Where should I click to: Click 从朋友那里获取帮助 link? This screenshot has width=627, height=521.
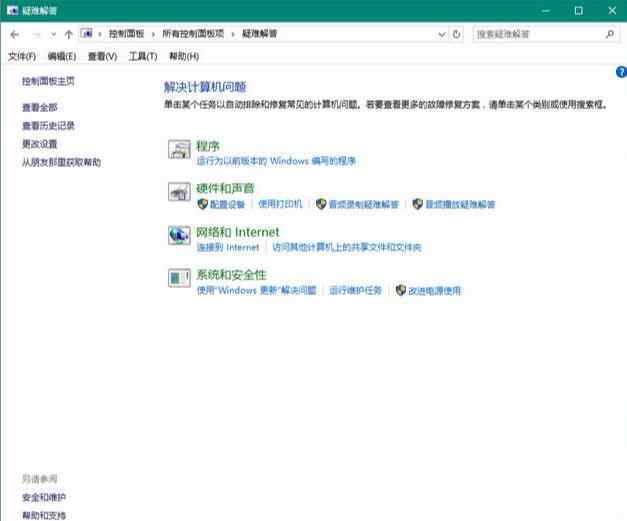click(62, 162)
